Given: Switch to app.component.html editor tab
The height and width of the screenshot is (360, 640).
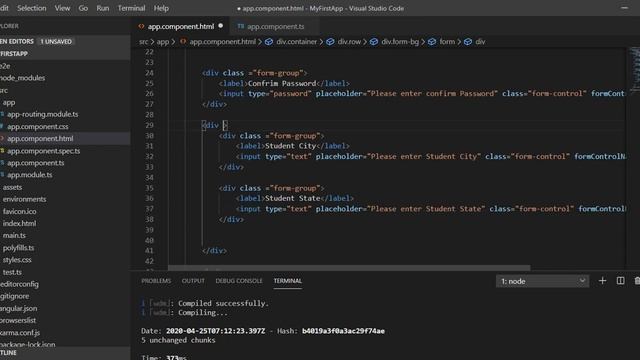Looking at the screenshot, I should tap(181, 26).
